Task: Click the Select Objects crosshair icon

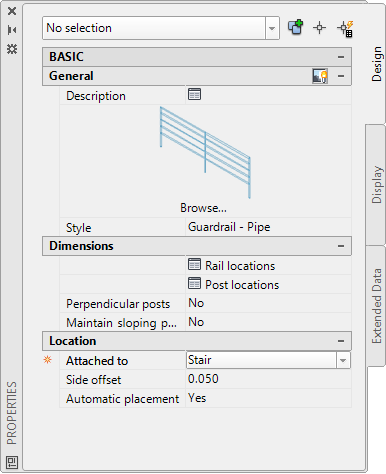Action: tap(319, 28)
